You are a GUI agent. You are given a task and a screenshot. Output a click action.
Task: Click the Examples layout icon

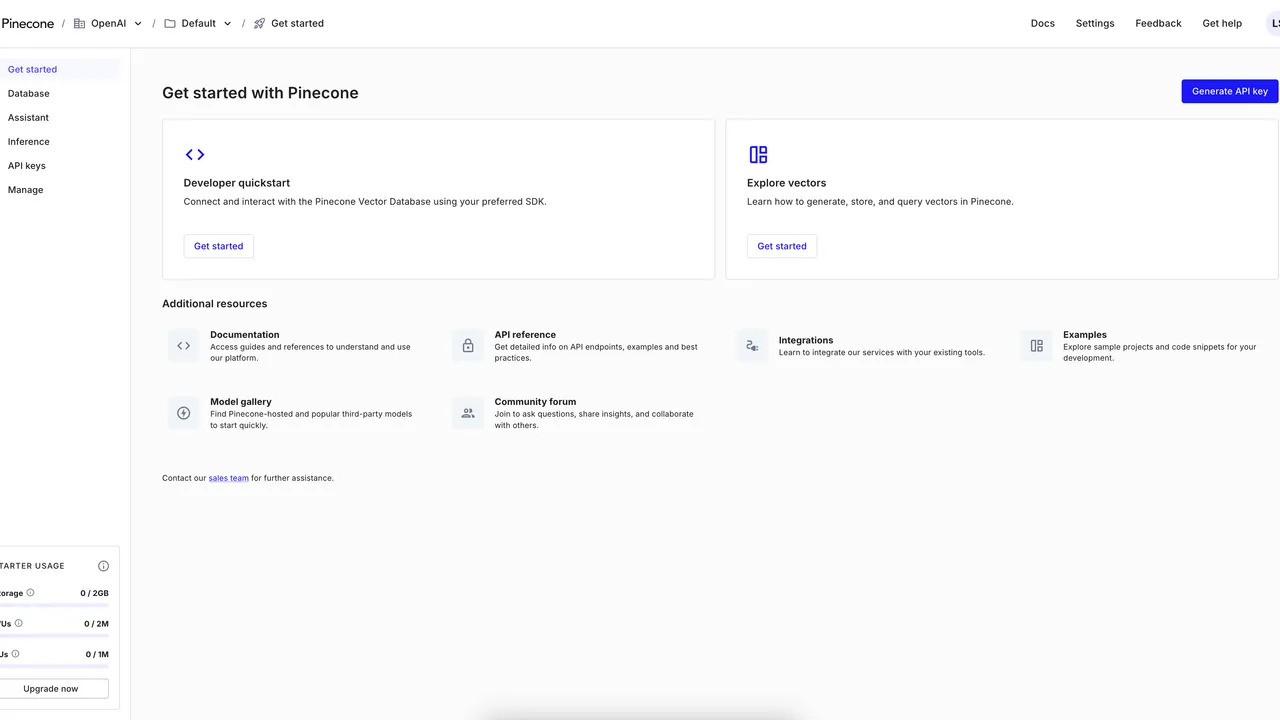click(1036, 346)
